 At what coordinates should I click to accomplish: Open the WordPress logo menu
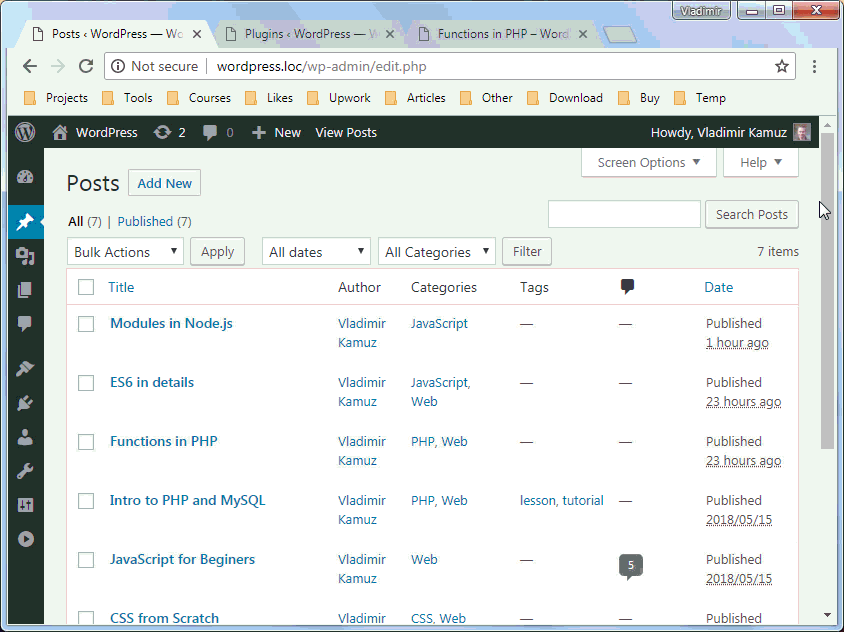click(25, 132)
